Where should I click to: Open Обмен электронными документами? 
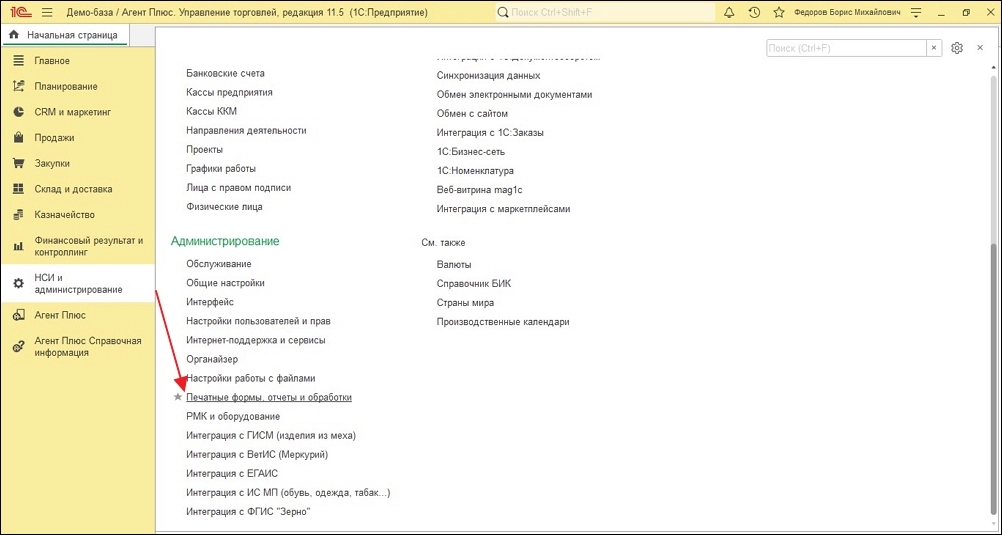(514, 95)
